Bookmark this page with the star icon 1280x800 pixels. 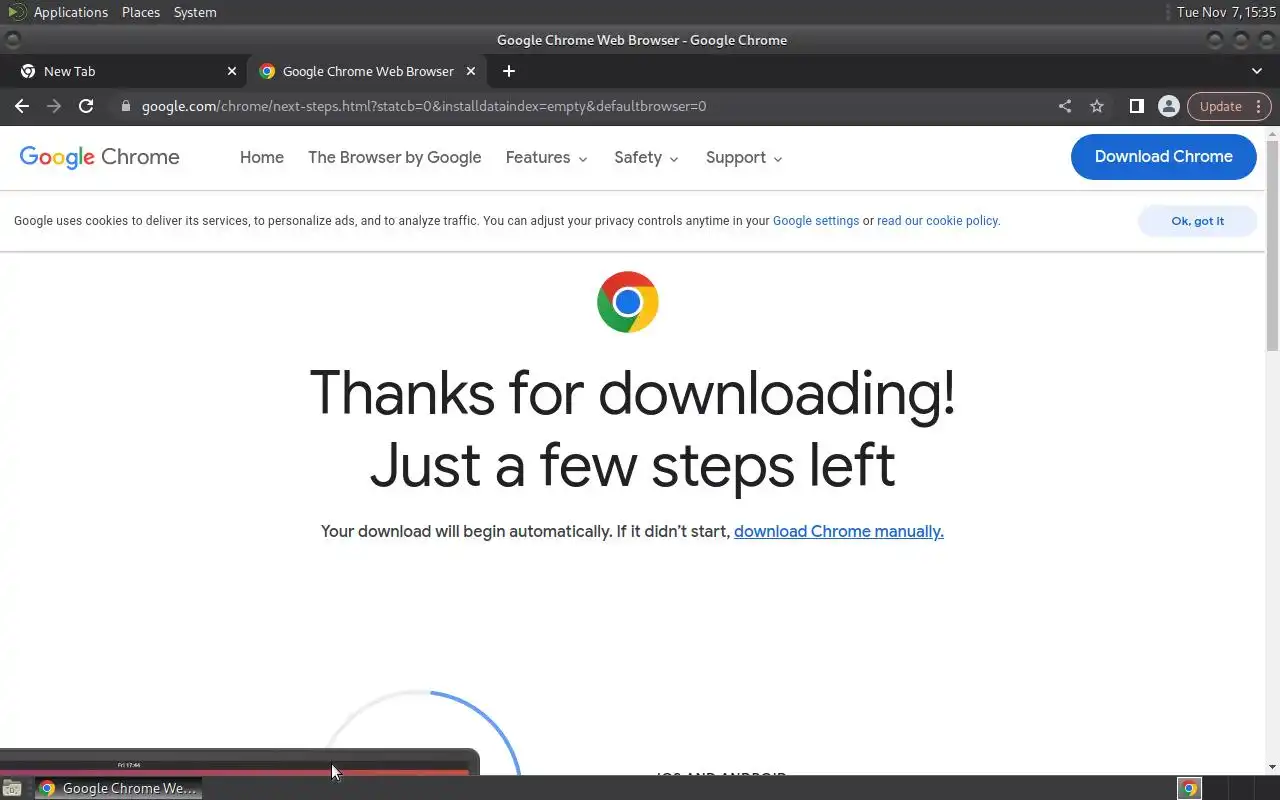1097,106
